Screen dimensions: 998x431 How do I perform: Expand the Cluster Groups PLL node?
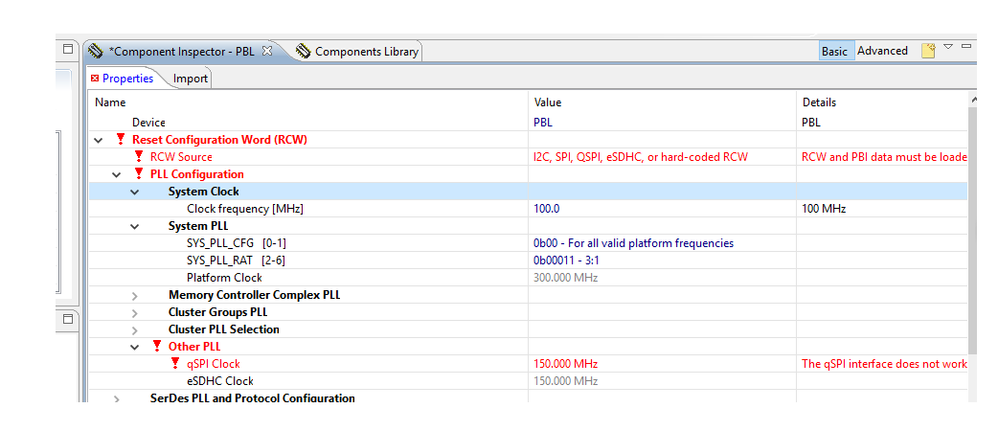134,313
